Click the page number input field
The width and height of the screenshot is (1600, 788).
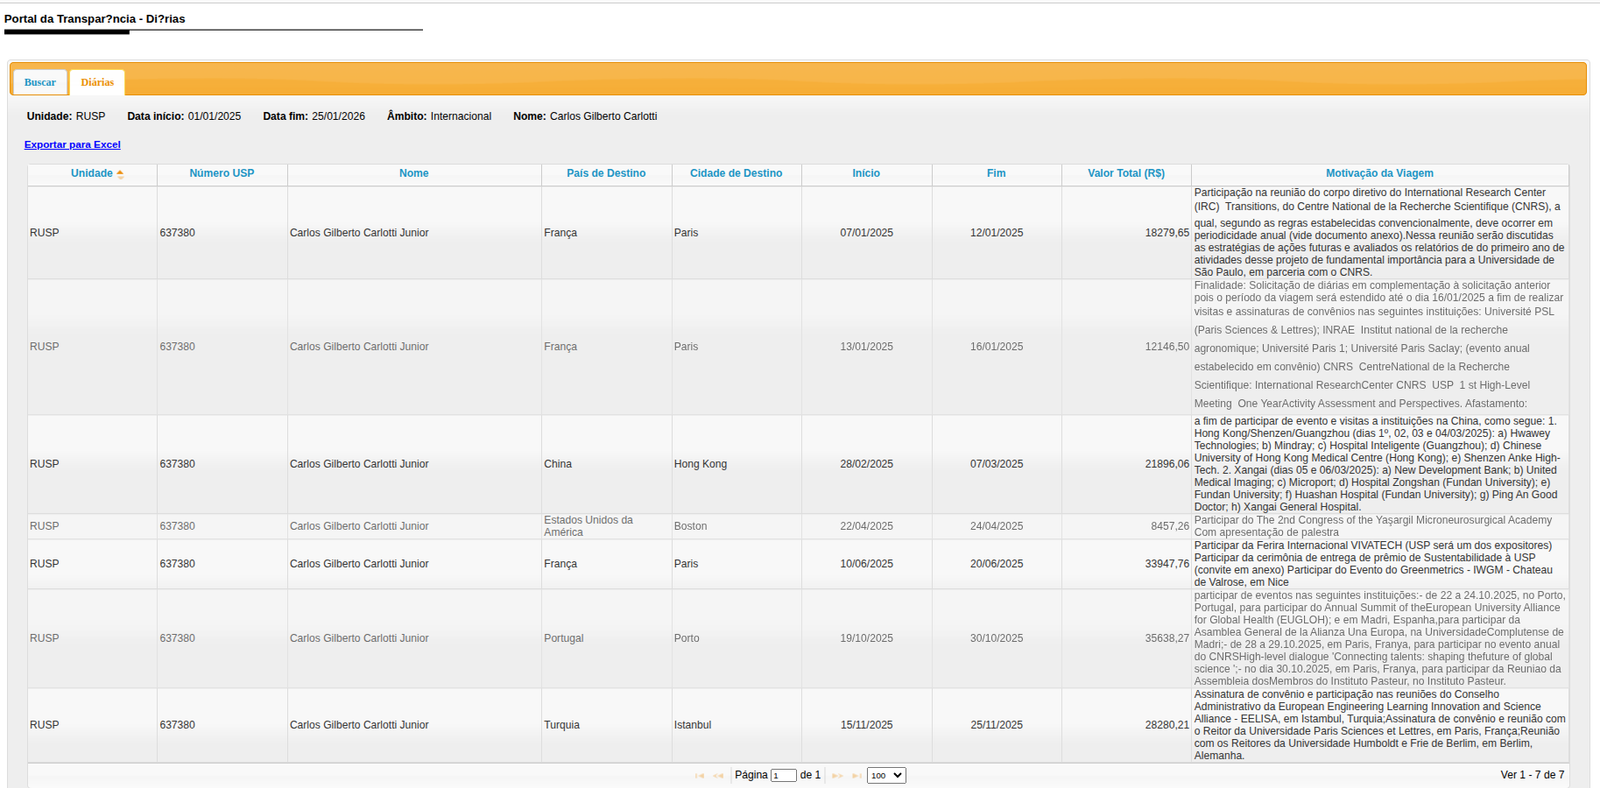(783, 776)
